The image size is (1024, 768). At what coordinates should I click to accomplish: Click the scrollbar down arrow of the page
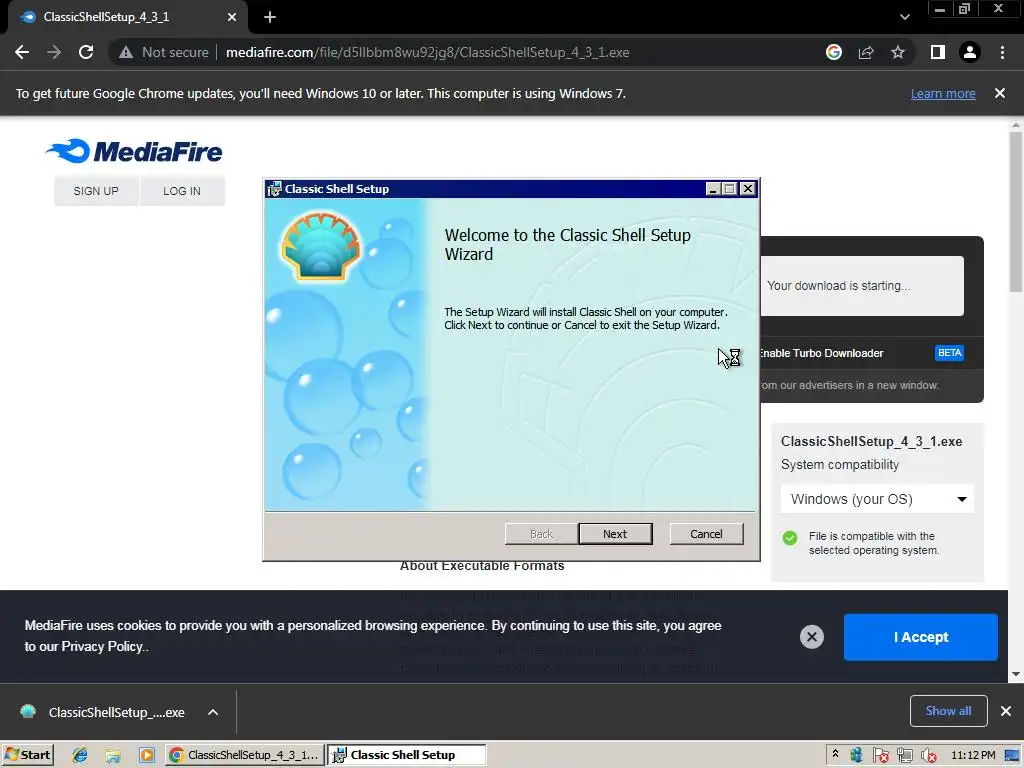click(x=1016, y=674)
